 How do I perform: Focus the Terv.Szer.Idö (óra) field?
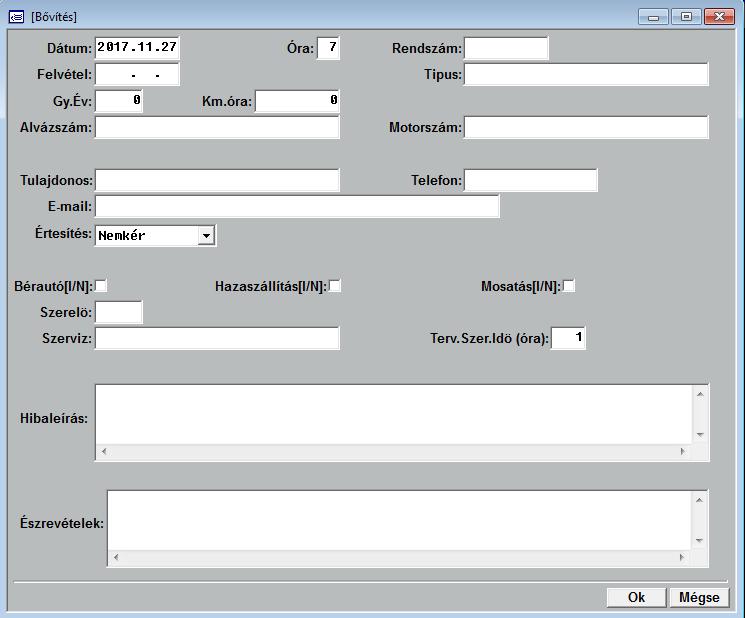click(x=568, y=338)
